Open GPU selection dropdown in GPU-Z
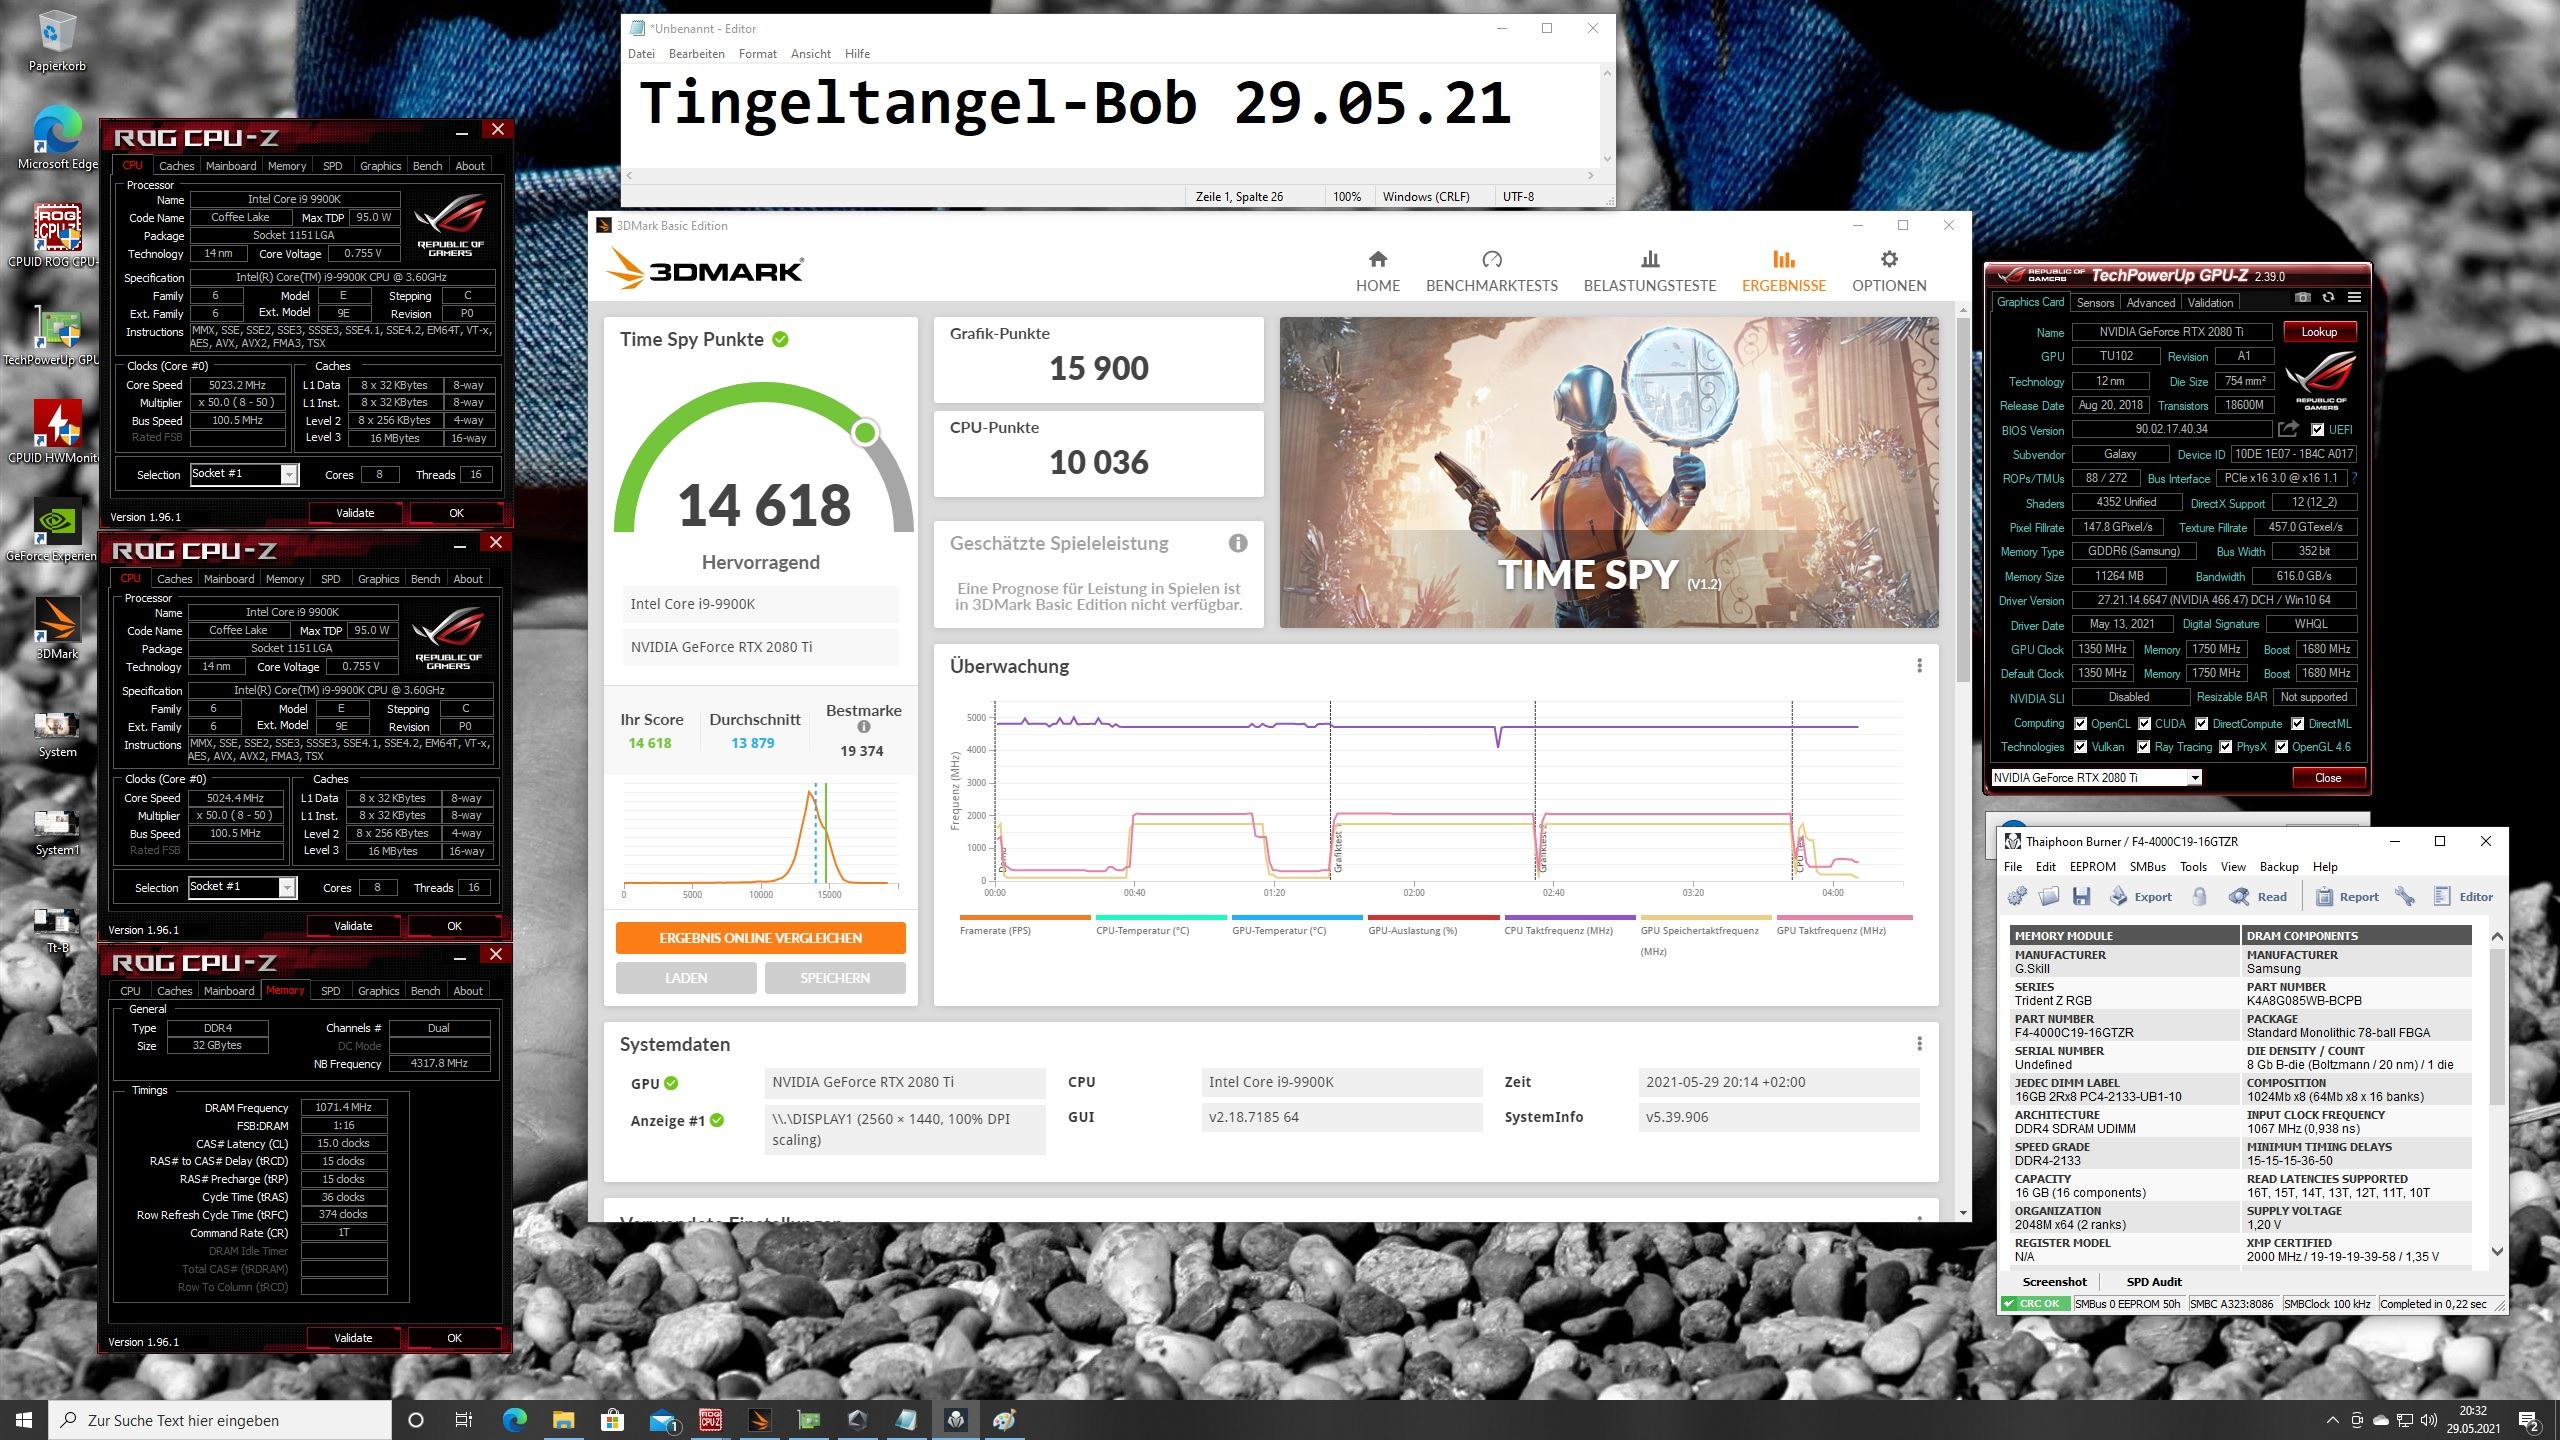 (x=2194, y=778)
